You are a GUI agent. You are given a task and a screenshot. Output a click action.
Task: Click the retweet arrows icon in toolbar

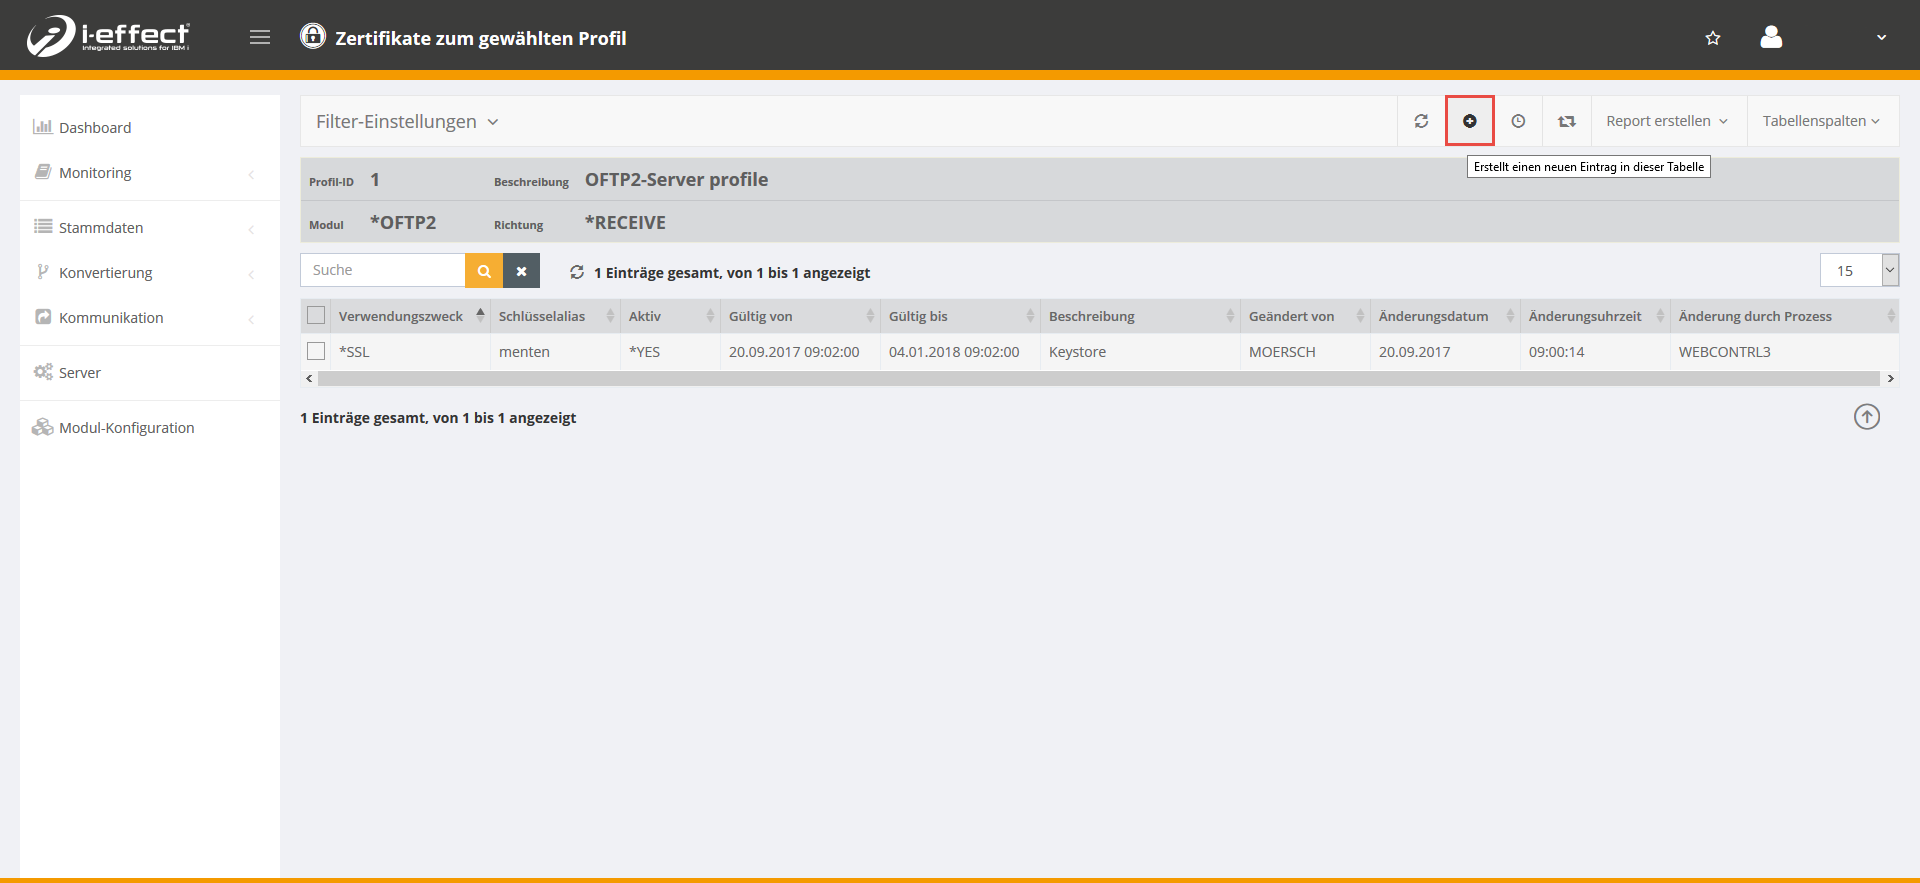(1566, 121)
